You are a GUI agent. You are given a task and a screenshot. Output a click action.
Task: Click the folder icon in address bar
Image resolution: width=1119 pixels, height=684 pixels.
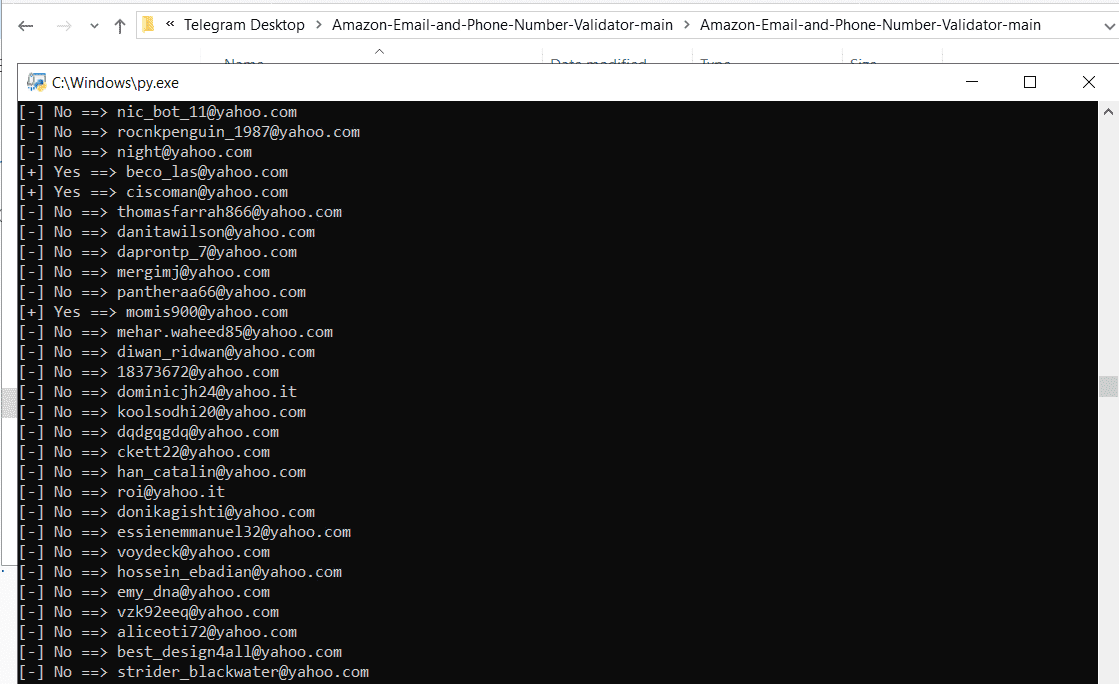(x=149, y=25)
